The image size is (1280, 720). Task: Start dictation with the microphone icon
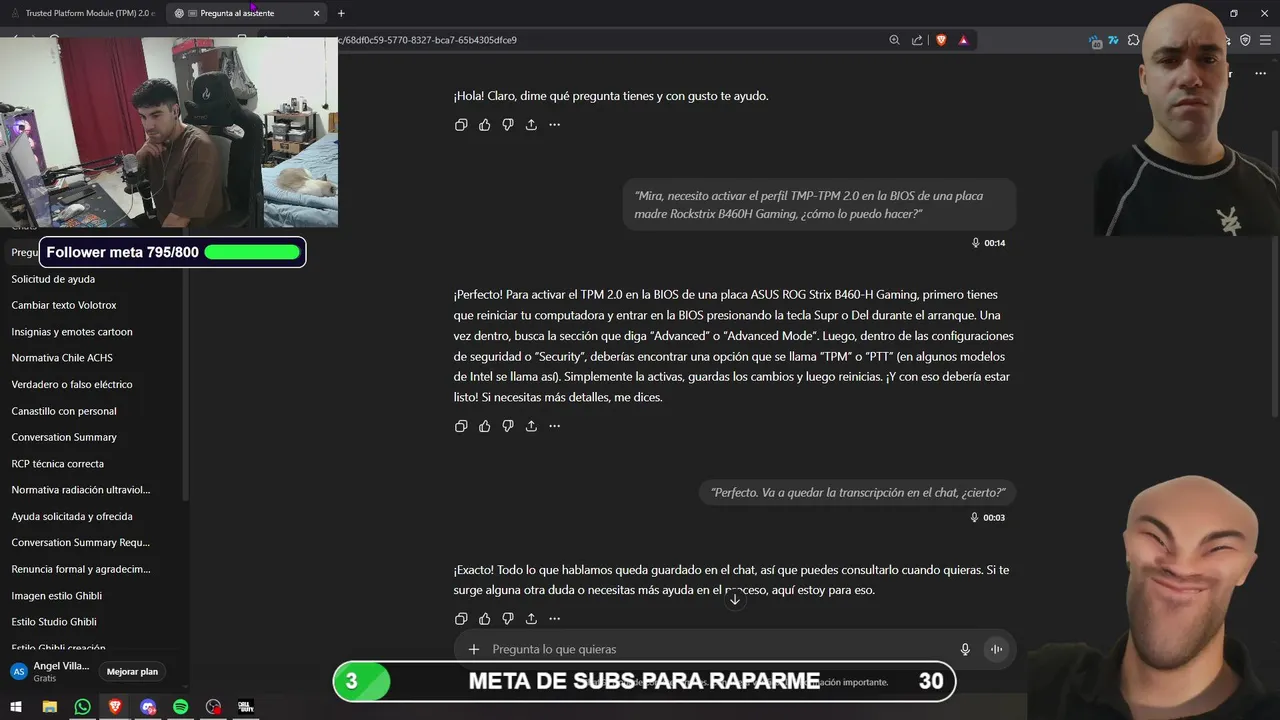click(x=965, y=649)
